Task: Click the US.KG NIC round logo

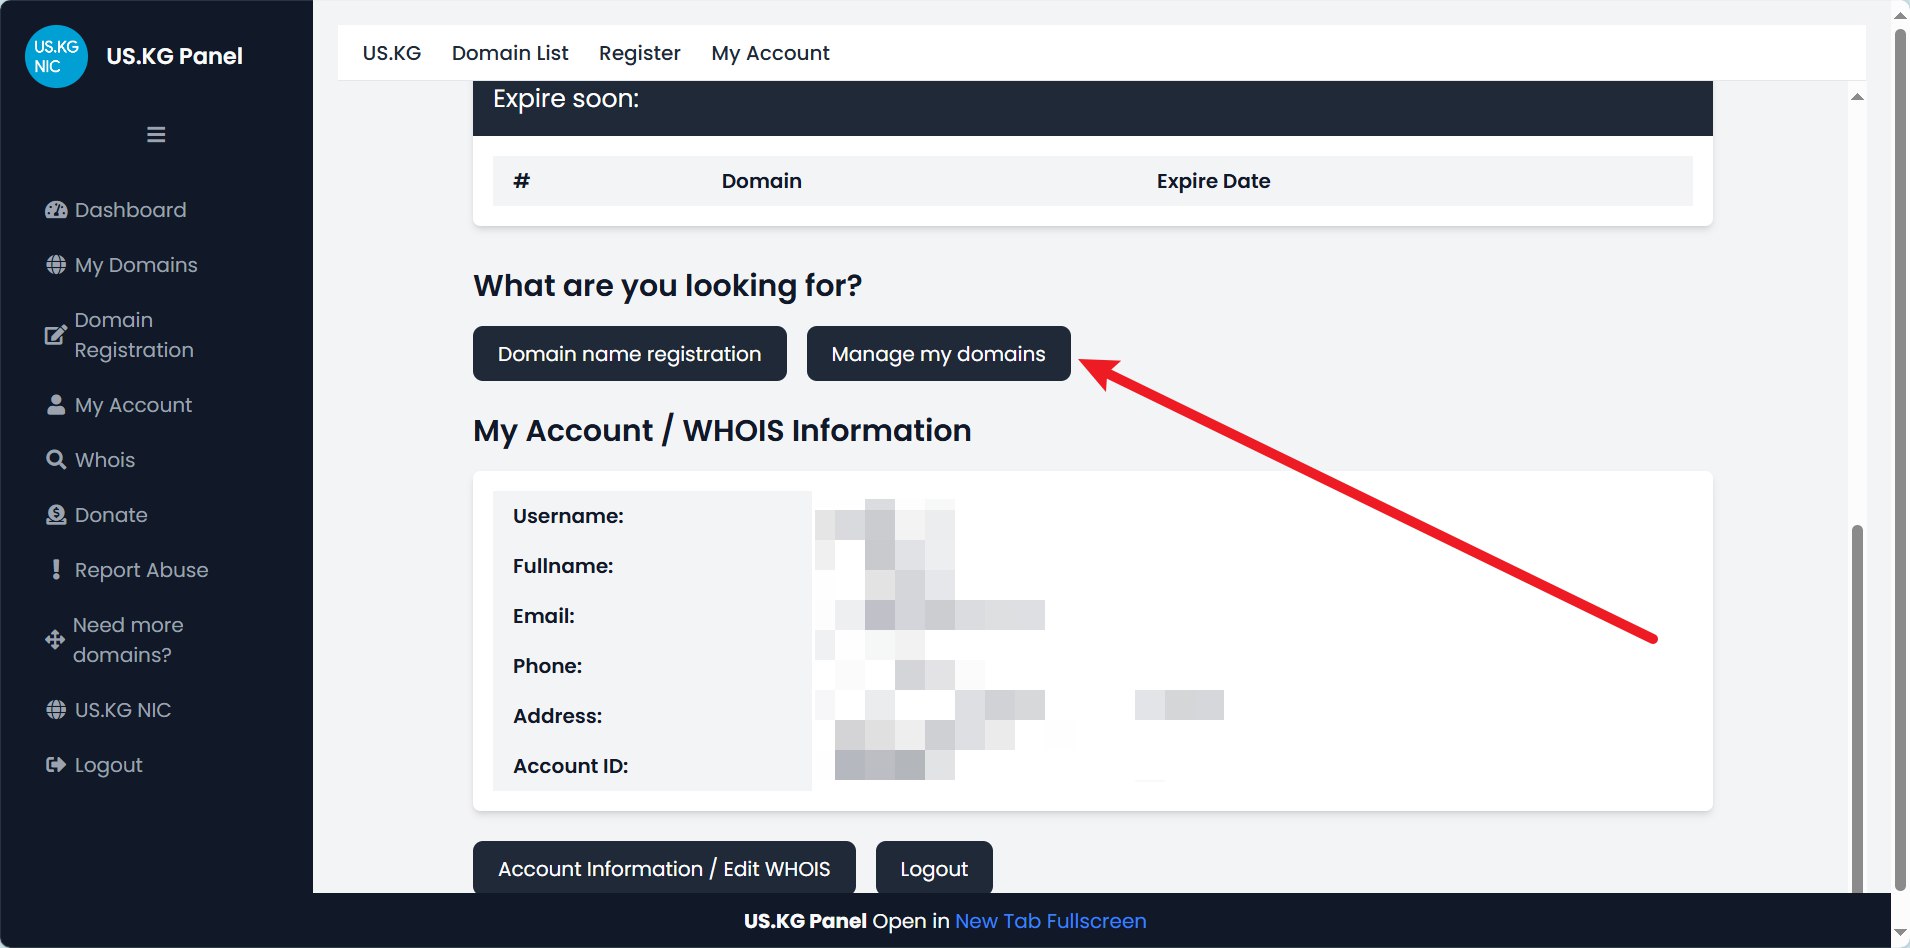Action: [56, 56]
